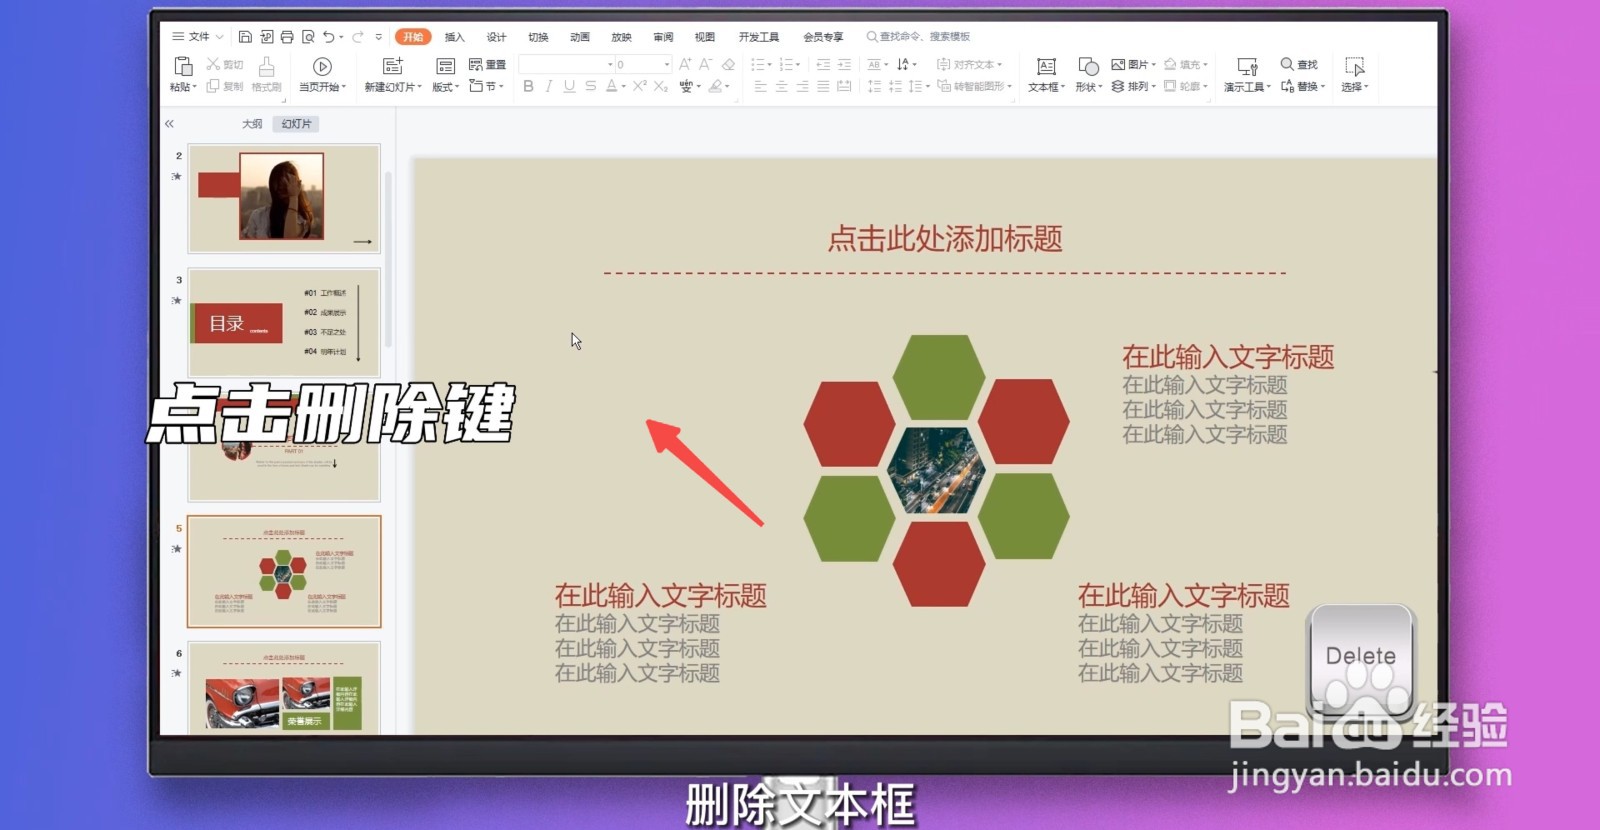Toggle Superscript formatting
The width and height of the screenshot is (1600, 830).
[639, 86]
